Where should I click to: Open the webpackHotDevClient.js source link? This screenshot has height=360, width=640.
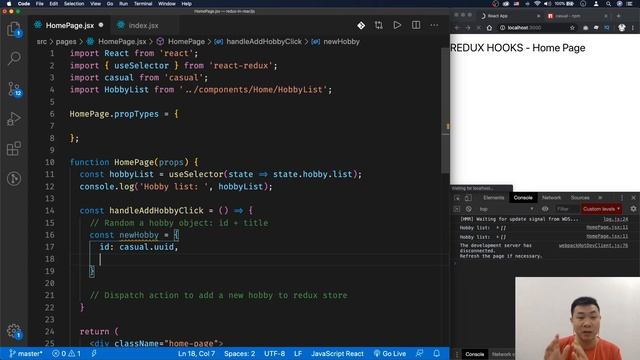pyautogui.click(x=593, y=245)
